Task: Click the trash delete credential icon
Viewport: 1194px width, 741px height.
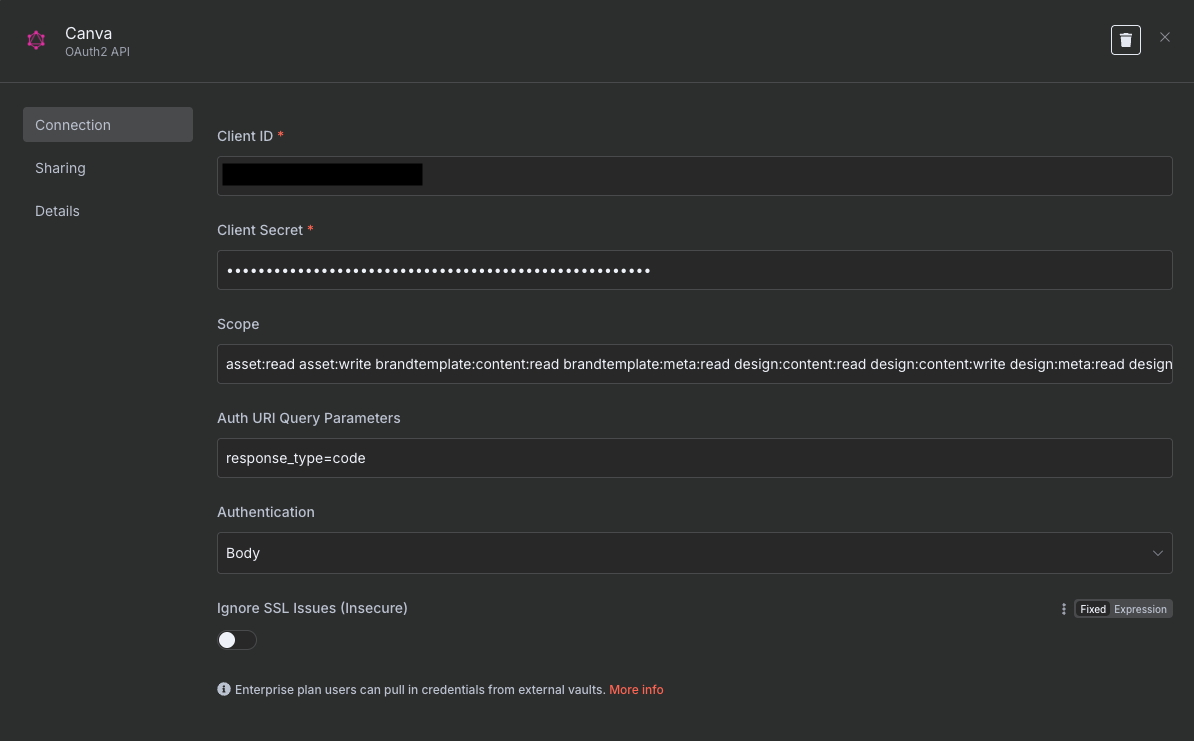Action: tap(1125, 40)
